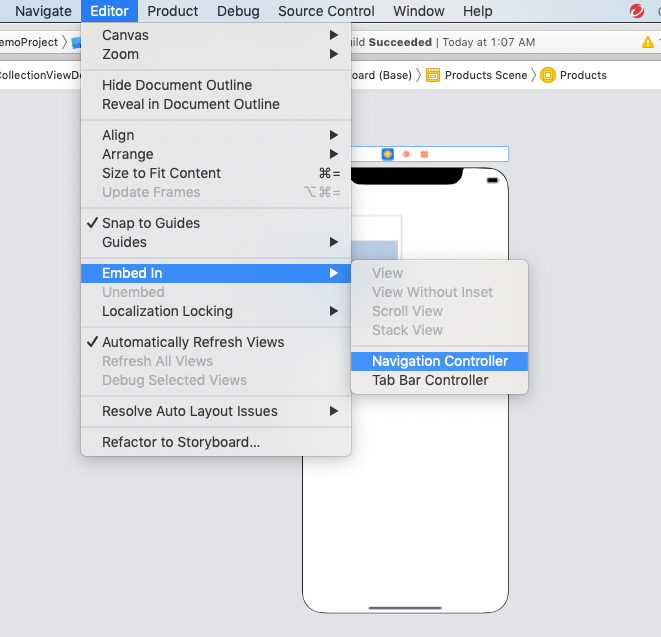Click the Products breadcrumb item
Viewport: 661px width, 637px height.
pos(583,75)
